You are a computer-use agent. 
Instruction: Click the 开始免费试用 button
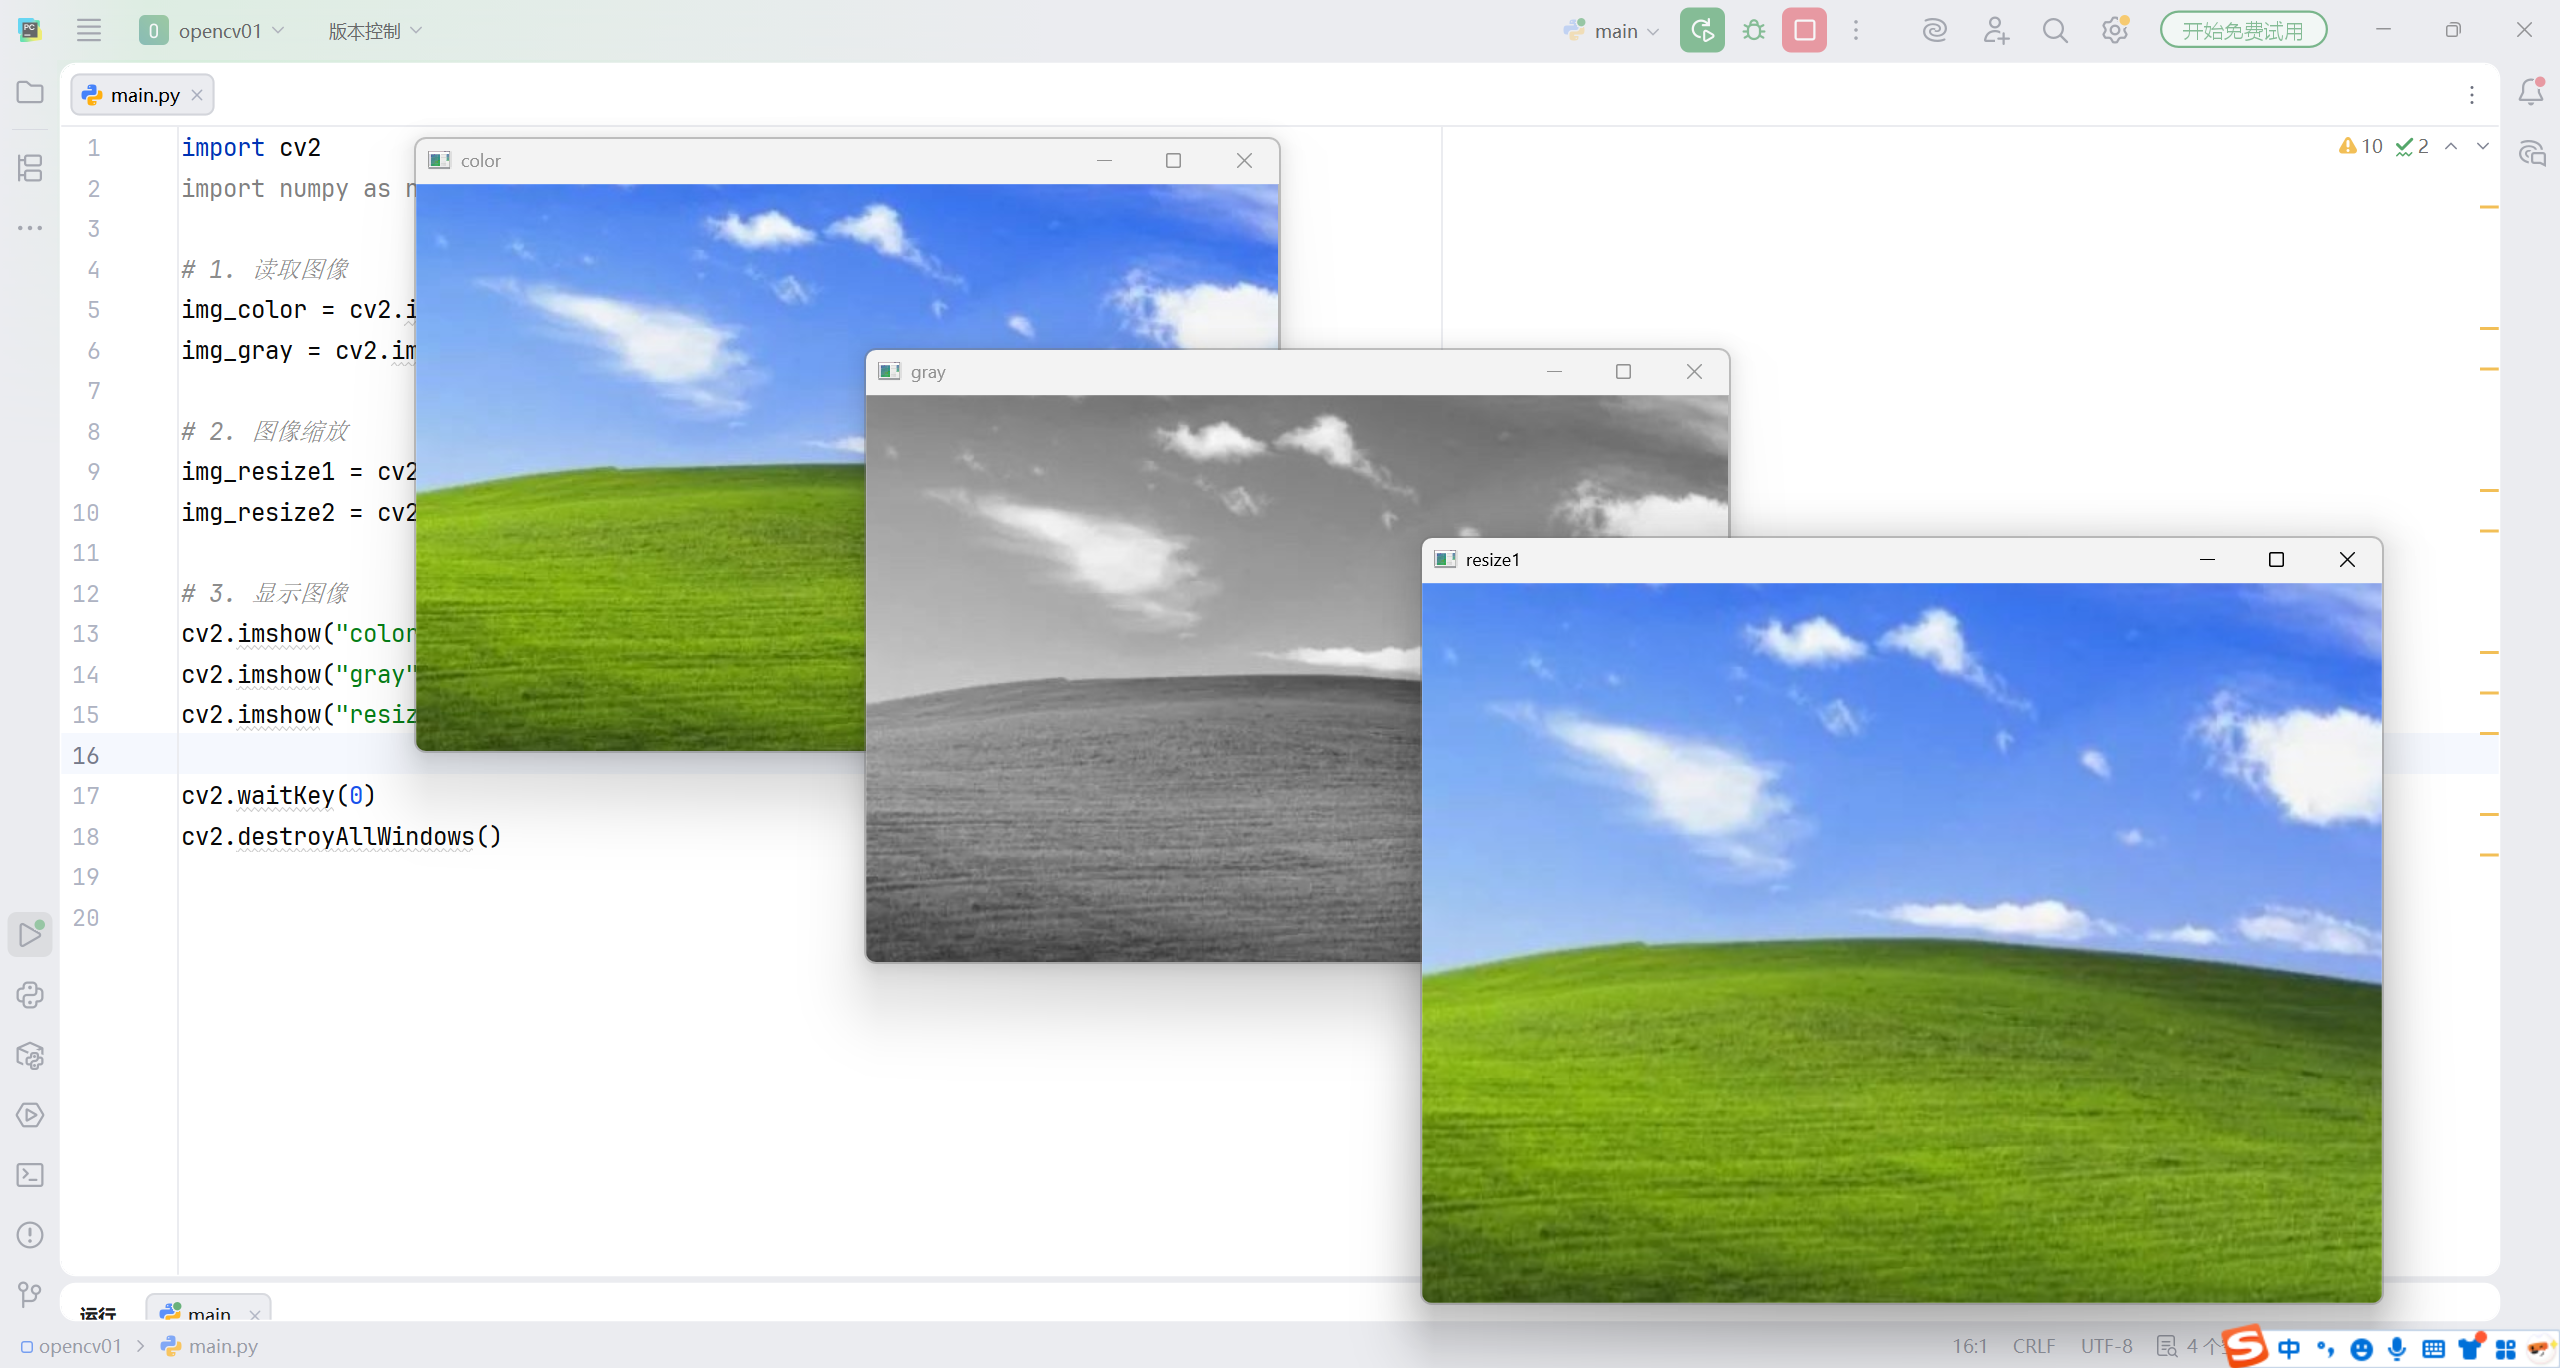coord(2242,30)
